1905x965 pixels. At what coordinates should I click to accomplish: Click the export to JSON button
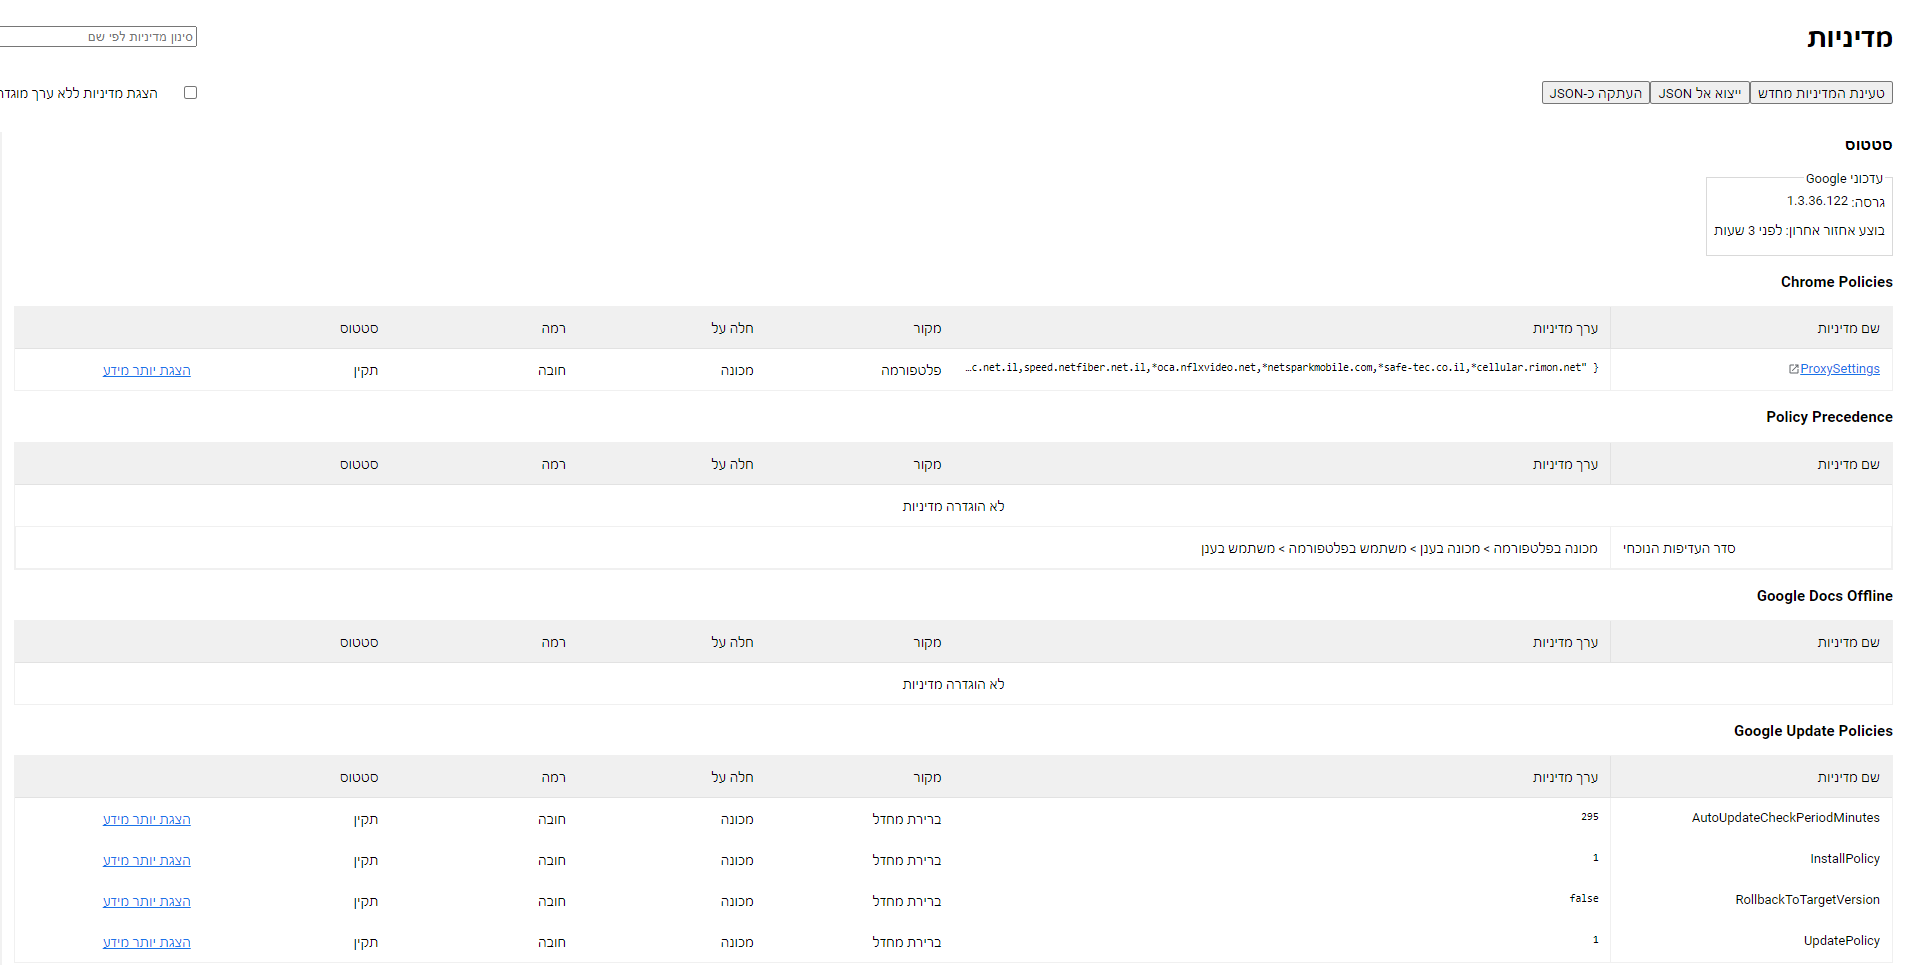(x=1699, y=93)
